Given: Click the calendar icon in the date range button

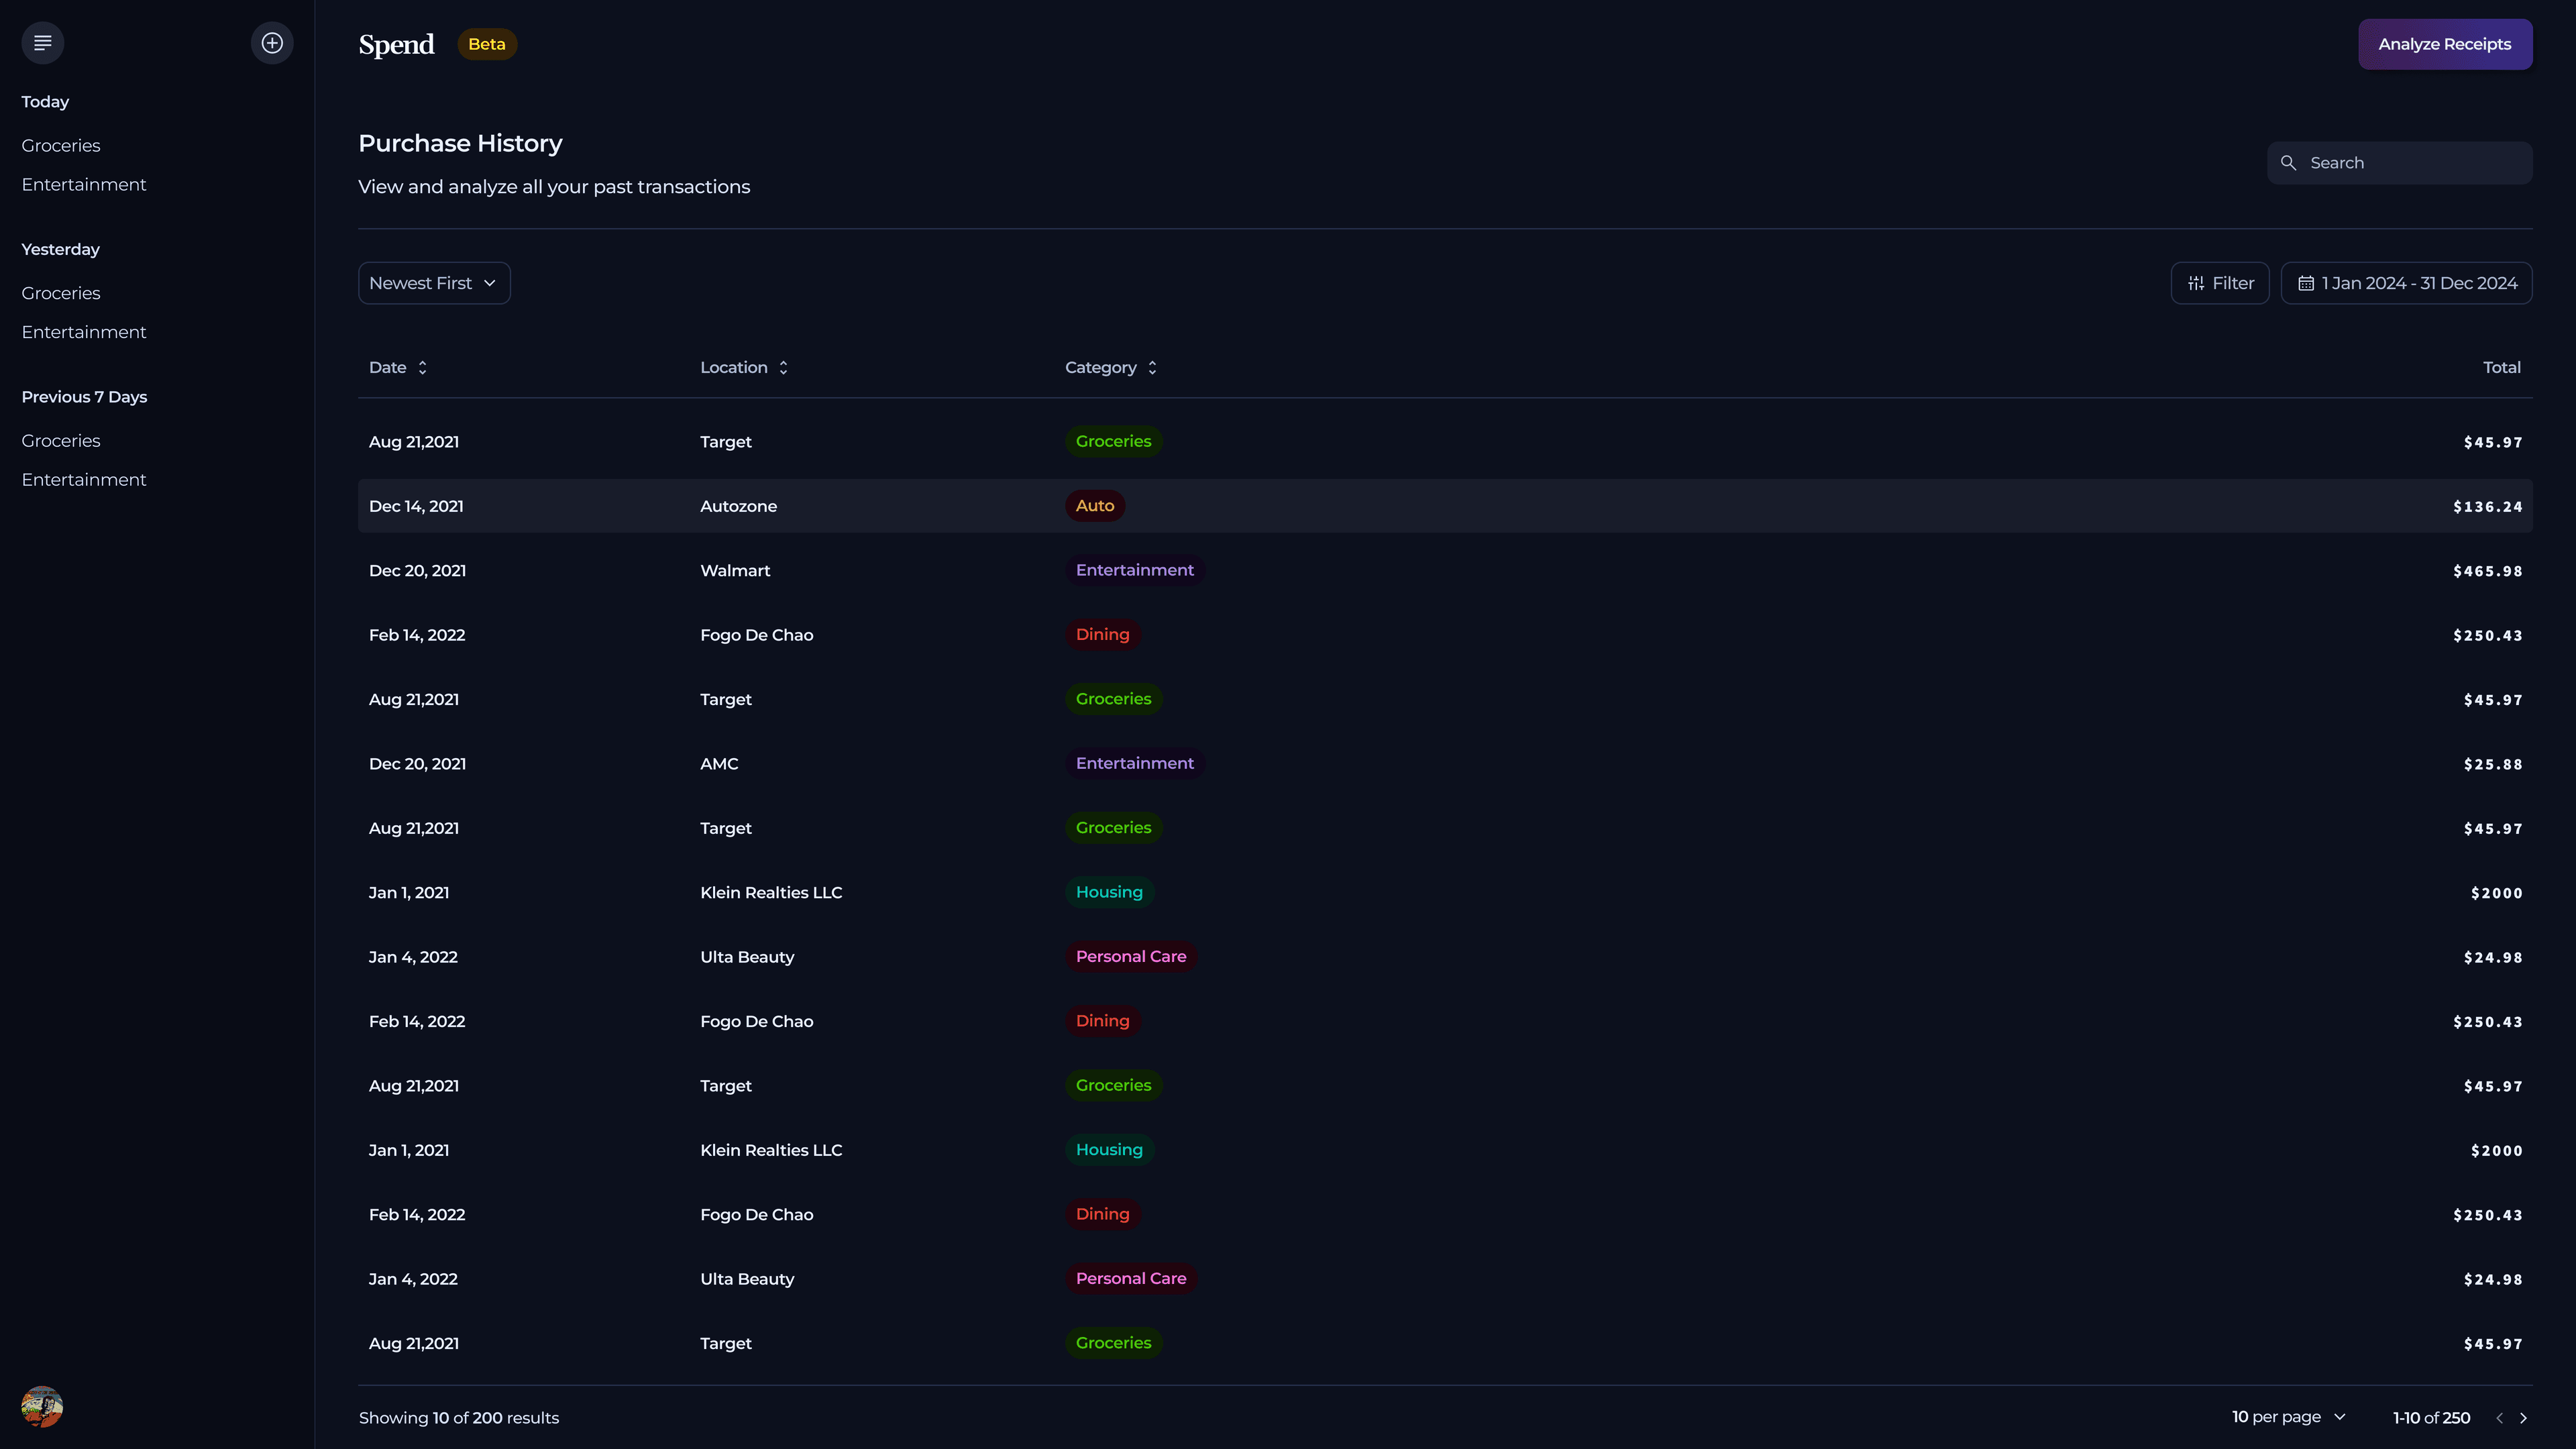Looking at the screenshot, I should click(2306, 283).
